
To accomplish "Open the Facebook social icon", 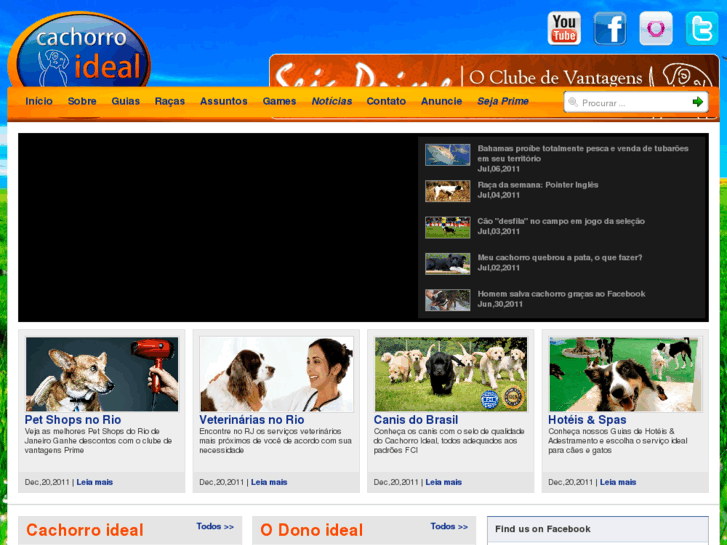I will (x=610, y=28).
